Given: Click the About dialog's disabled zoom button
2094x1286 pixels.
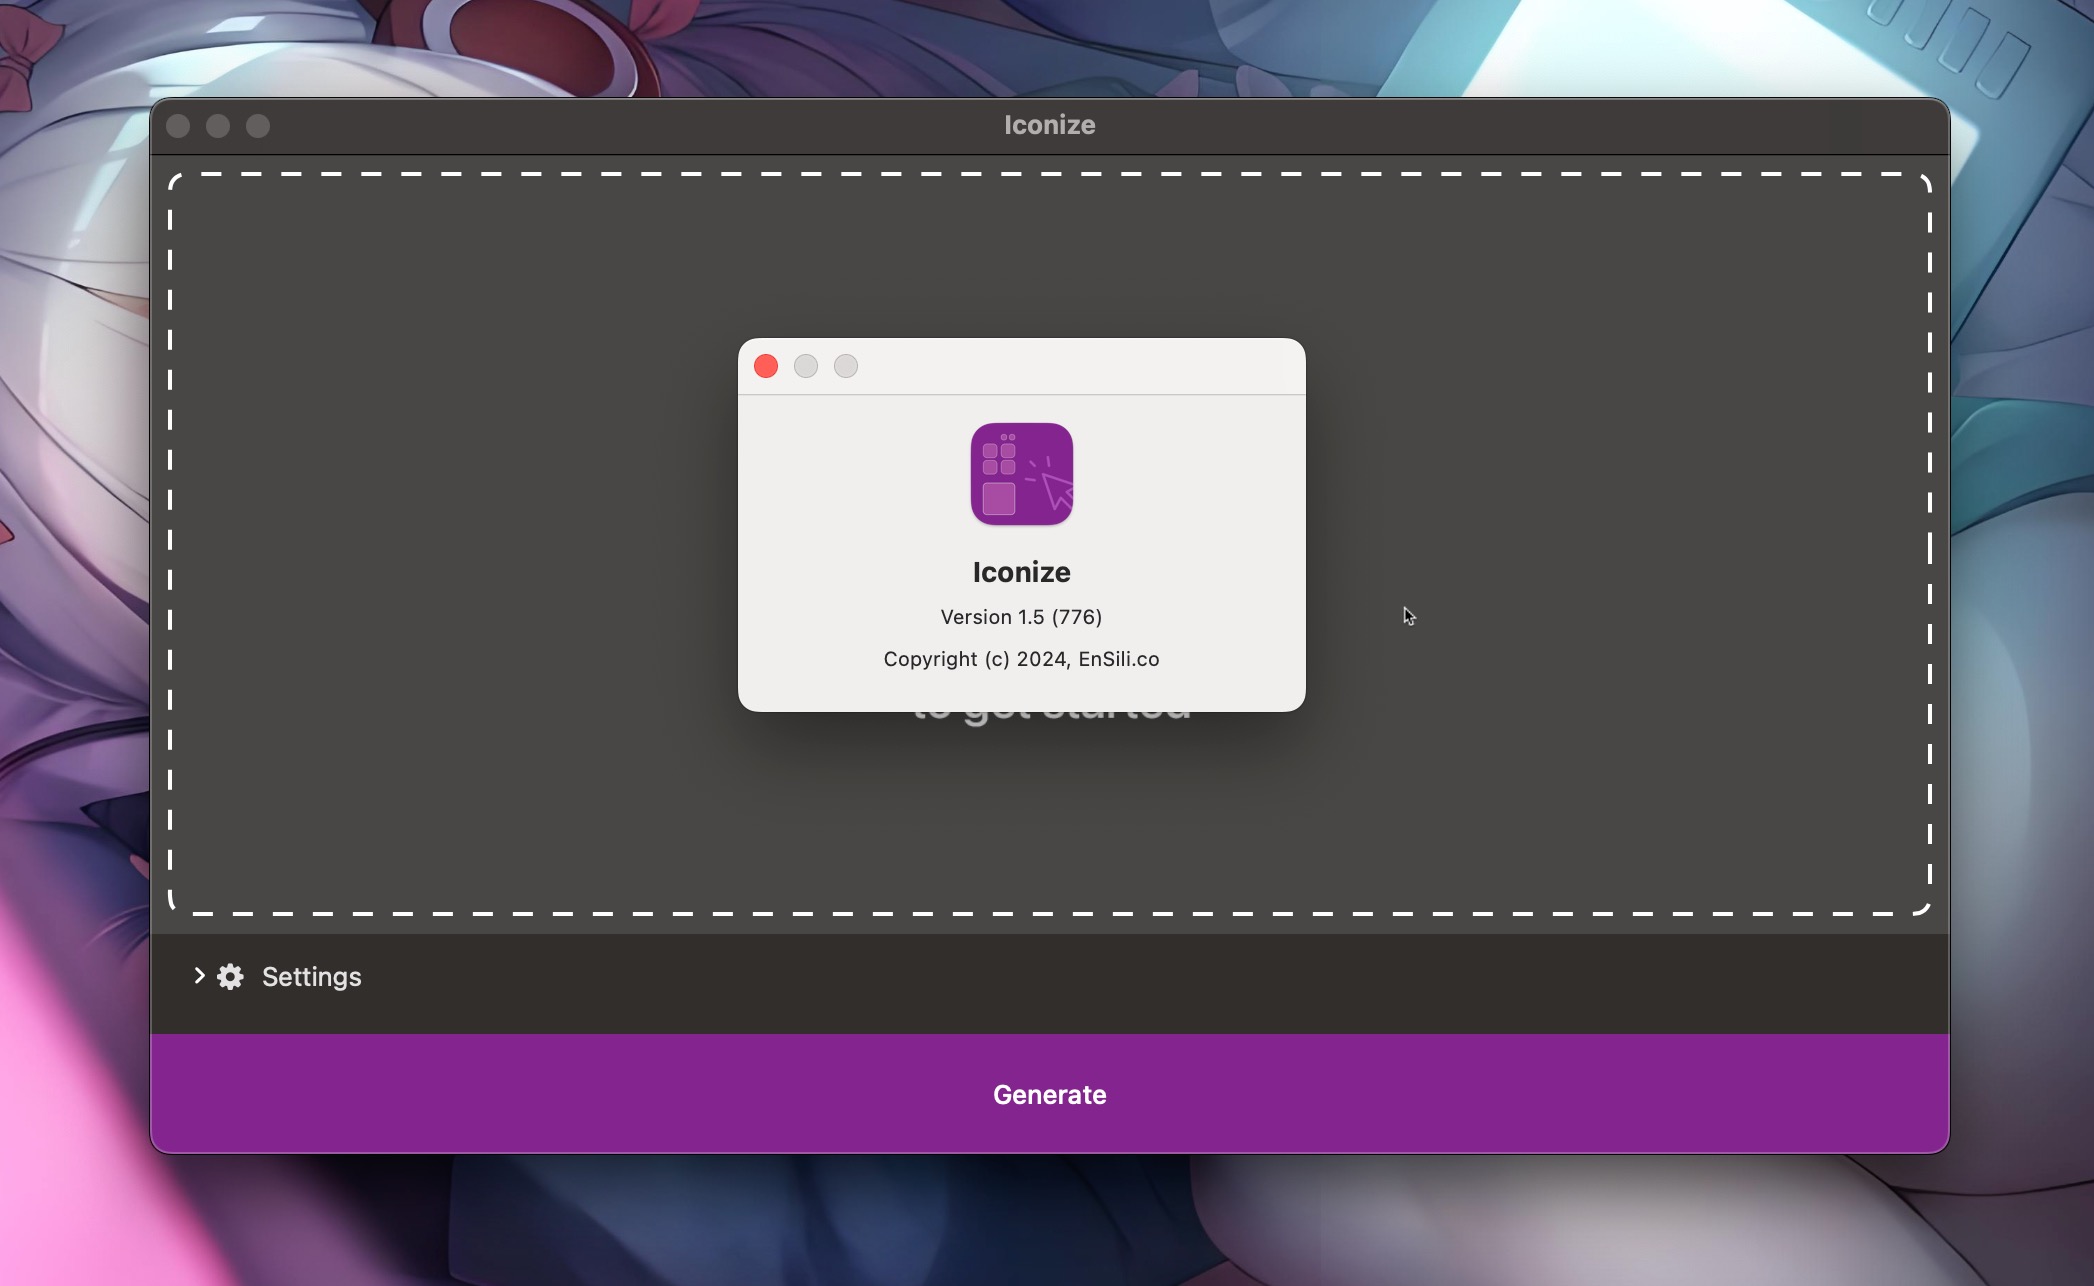Looking at the screenshot, I should point(846,366).
